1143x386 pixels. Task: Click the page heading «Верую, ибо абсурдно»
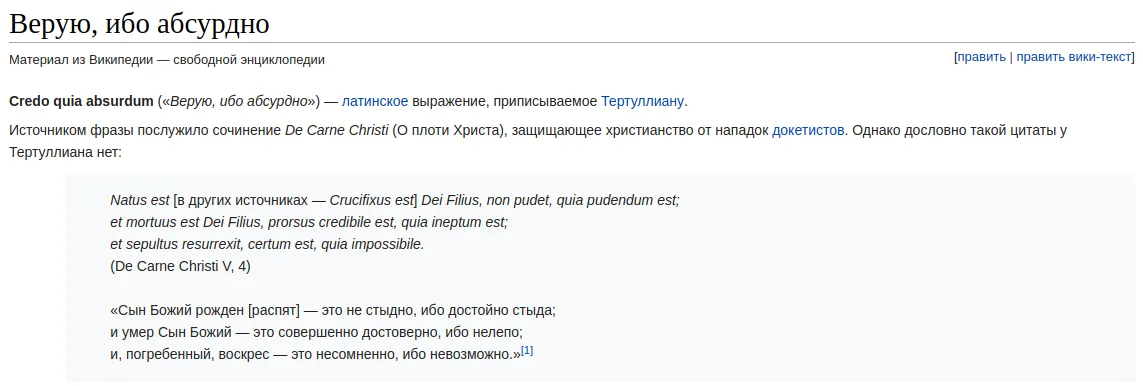coord(139,24)
